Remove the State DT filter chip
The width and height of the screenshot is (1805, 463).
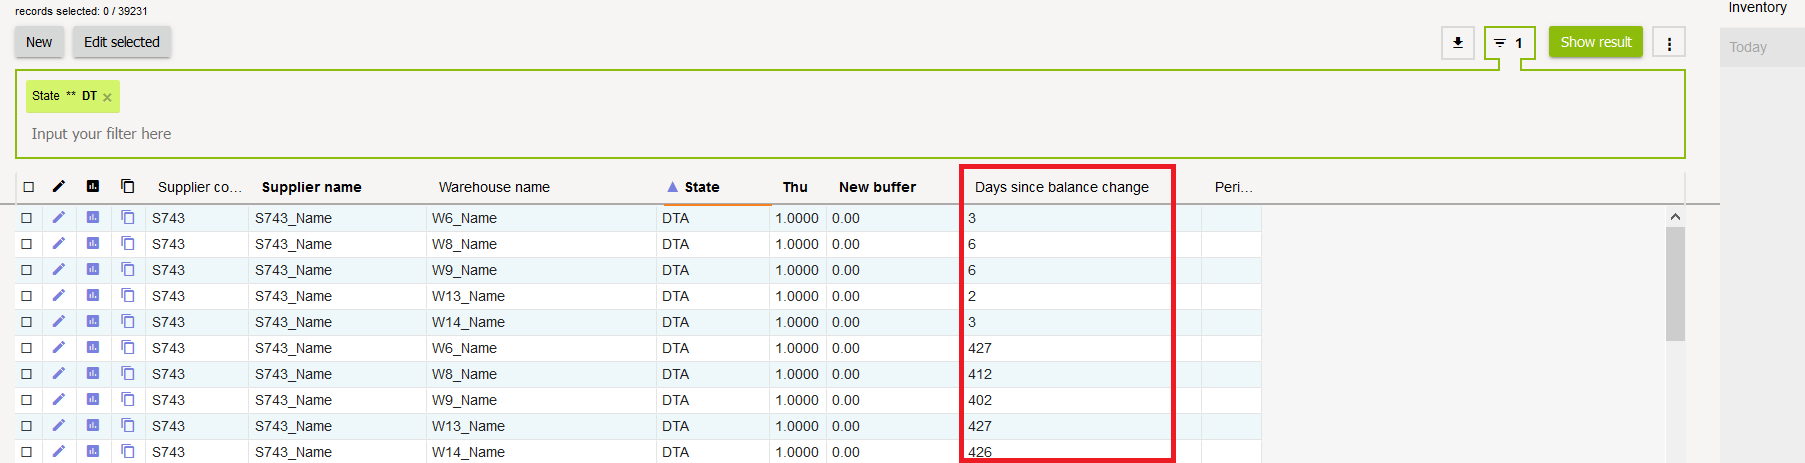point(108,98)
